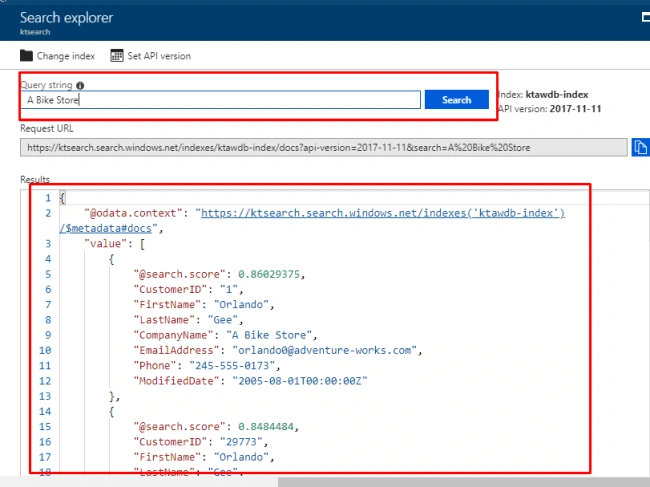Screen dimensions: 650x487
Task: Click the Search explorer title
Action: (x=66, y=17)
